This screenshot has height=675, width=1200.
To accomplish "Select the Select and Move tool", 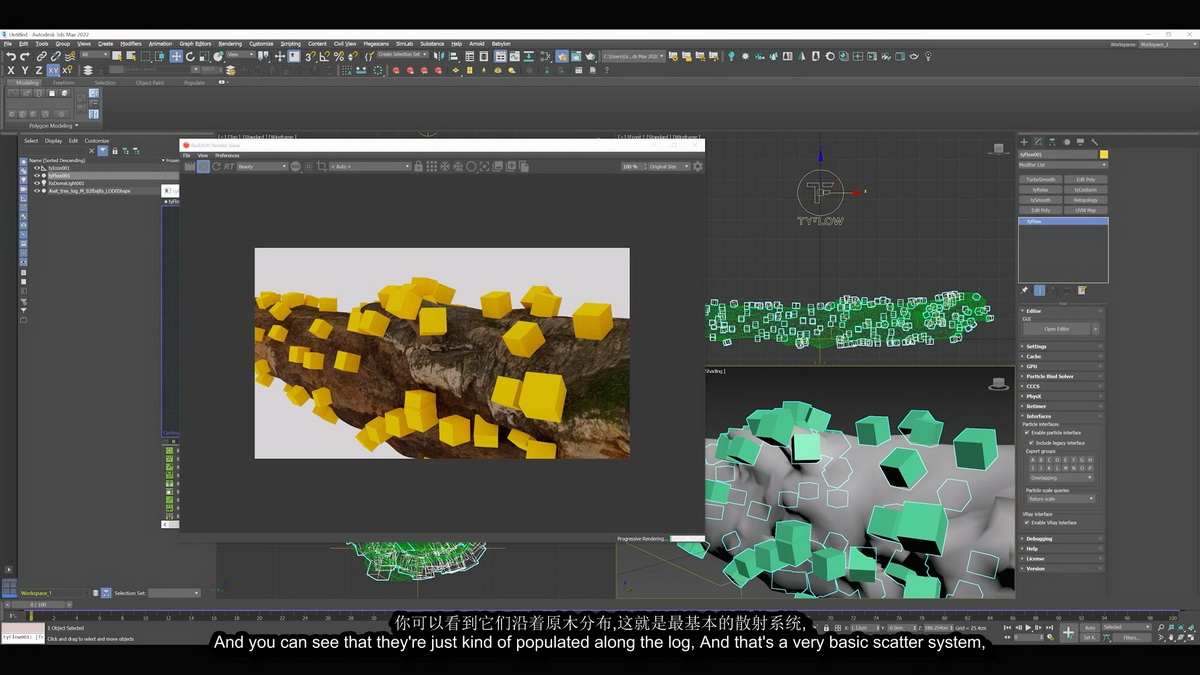I will pyautogui.click(x=176, y=57).
